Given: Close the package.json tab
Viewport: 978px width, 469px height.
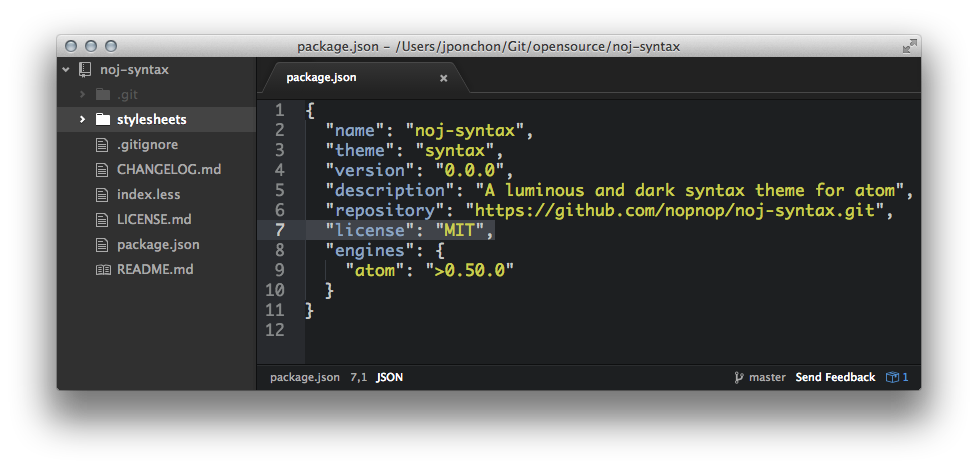Looking at the screenshot, I should click(x=443, y=79).
